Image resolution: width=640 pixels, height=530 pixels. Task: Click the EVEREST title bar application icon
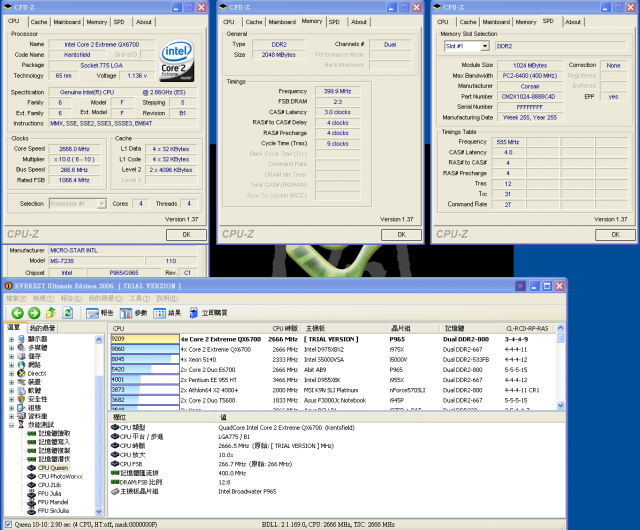pos(9,286)
